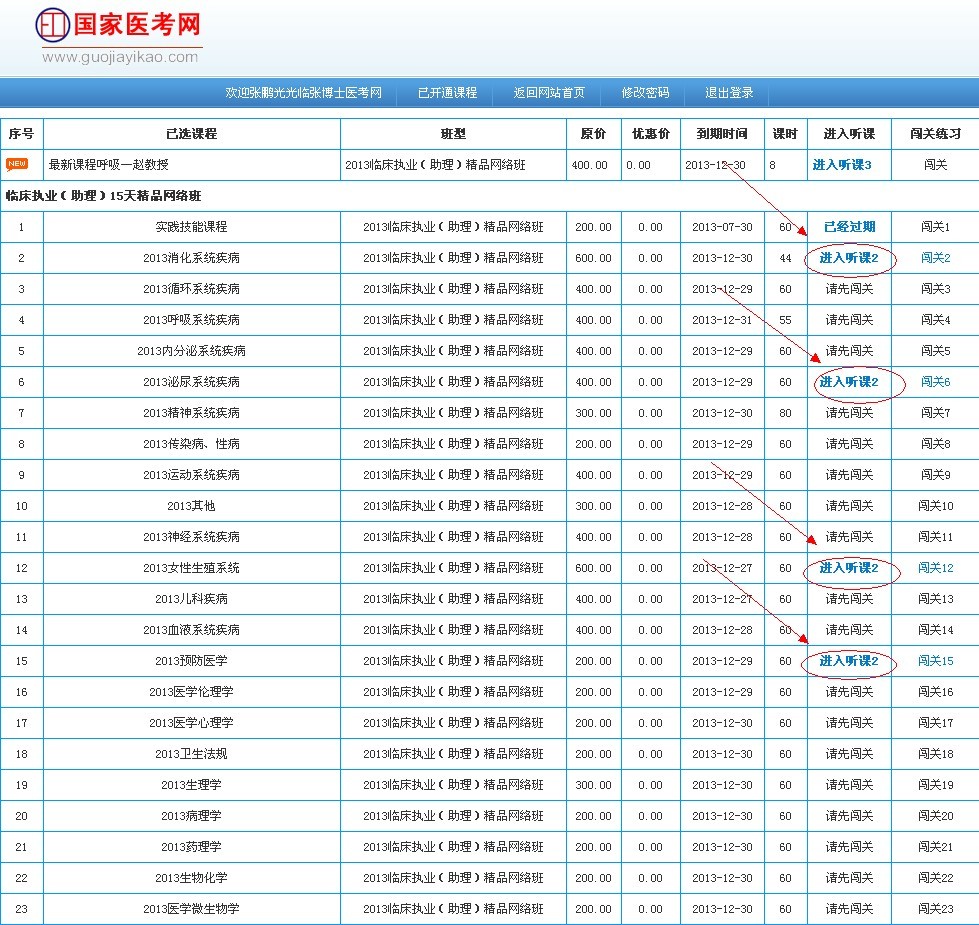
Task: Click the welcome text 欢迎张鹏光光临张博士医考网
Action: click(303, 93)
